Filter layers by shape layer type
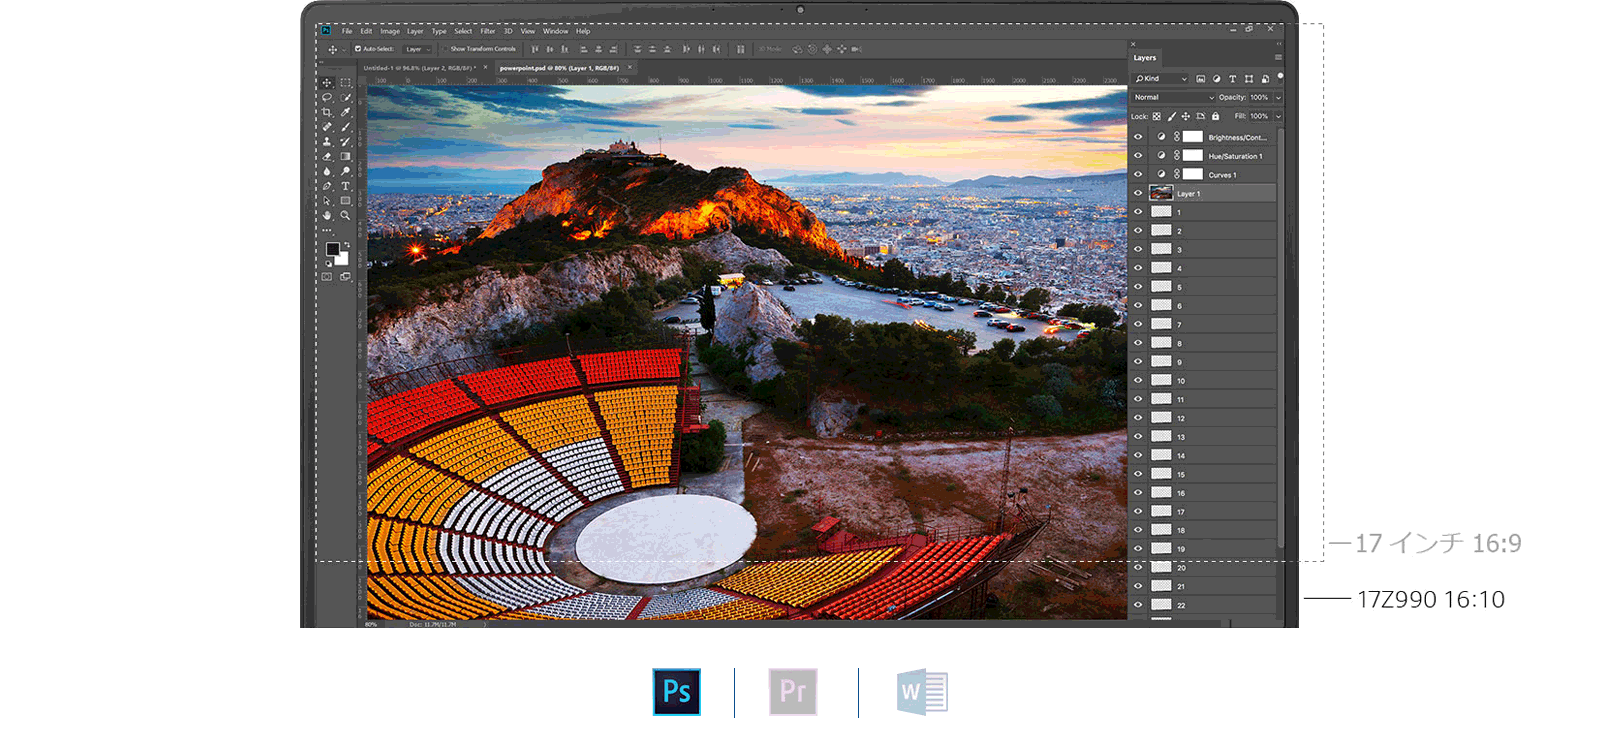 1249,79
